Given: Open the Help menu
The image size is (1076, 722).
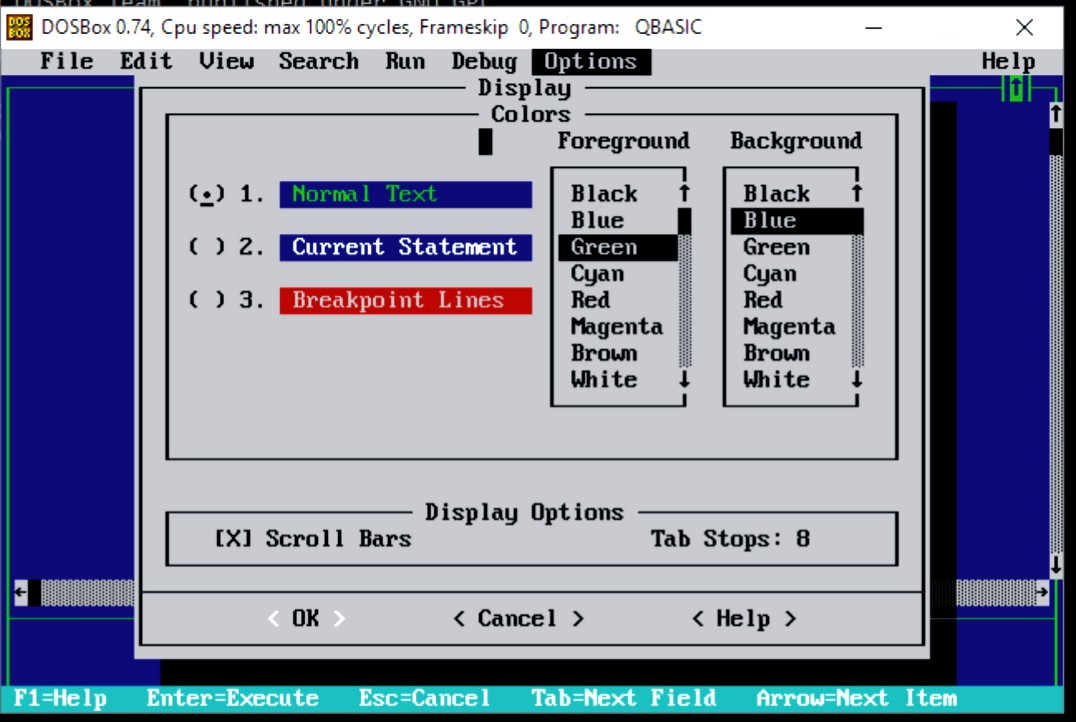Looking at the screenshot, I should tap(1008, 61).
